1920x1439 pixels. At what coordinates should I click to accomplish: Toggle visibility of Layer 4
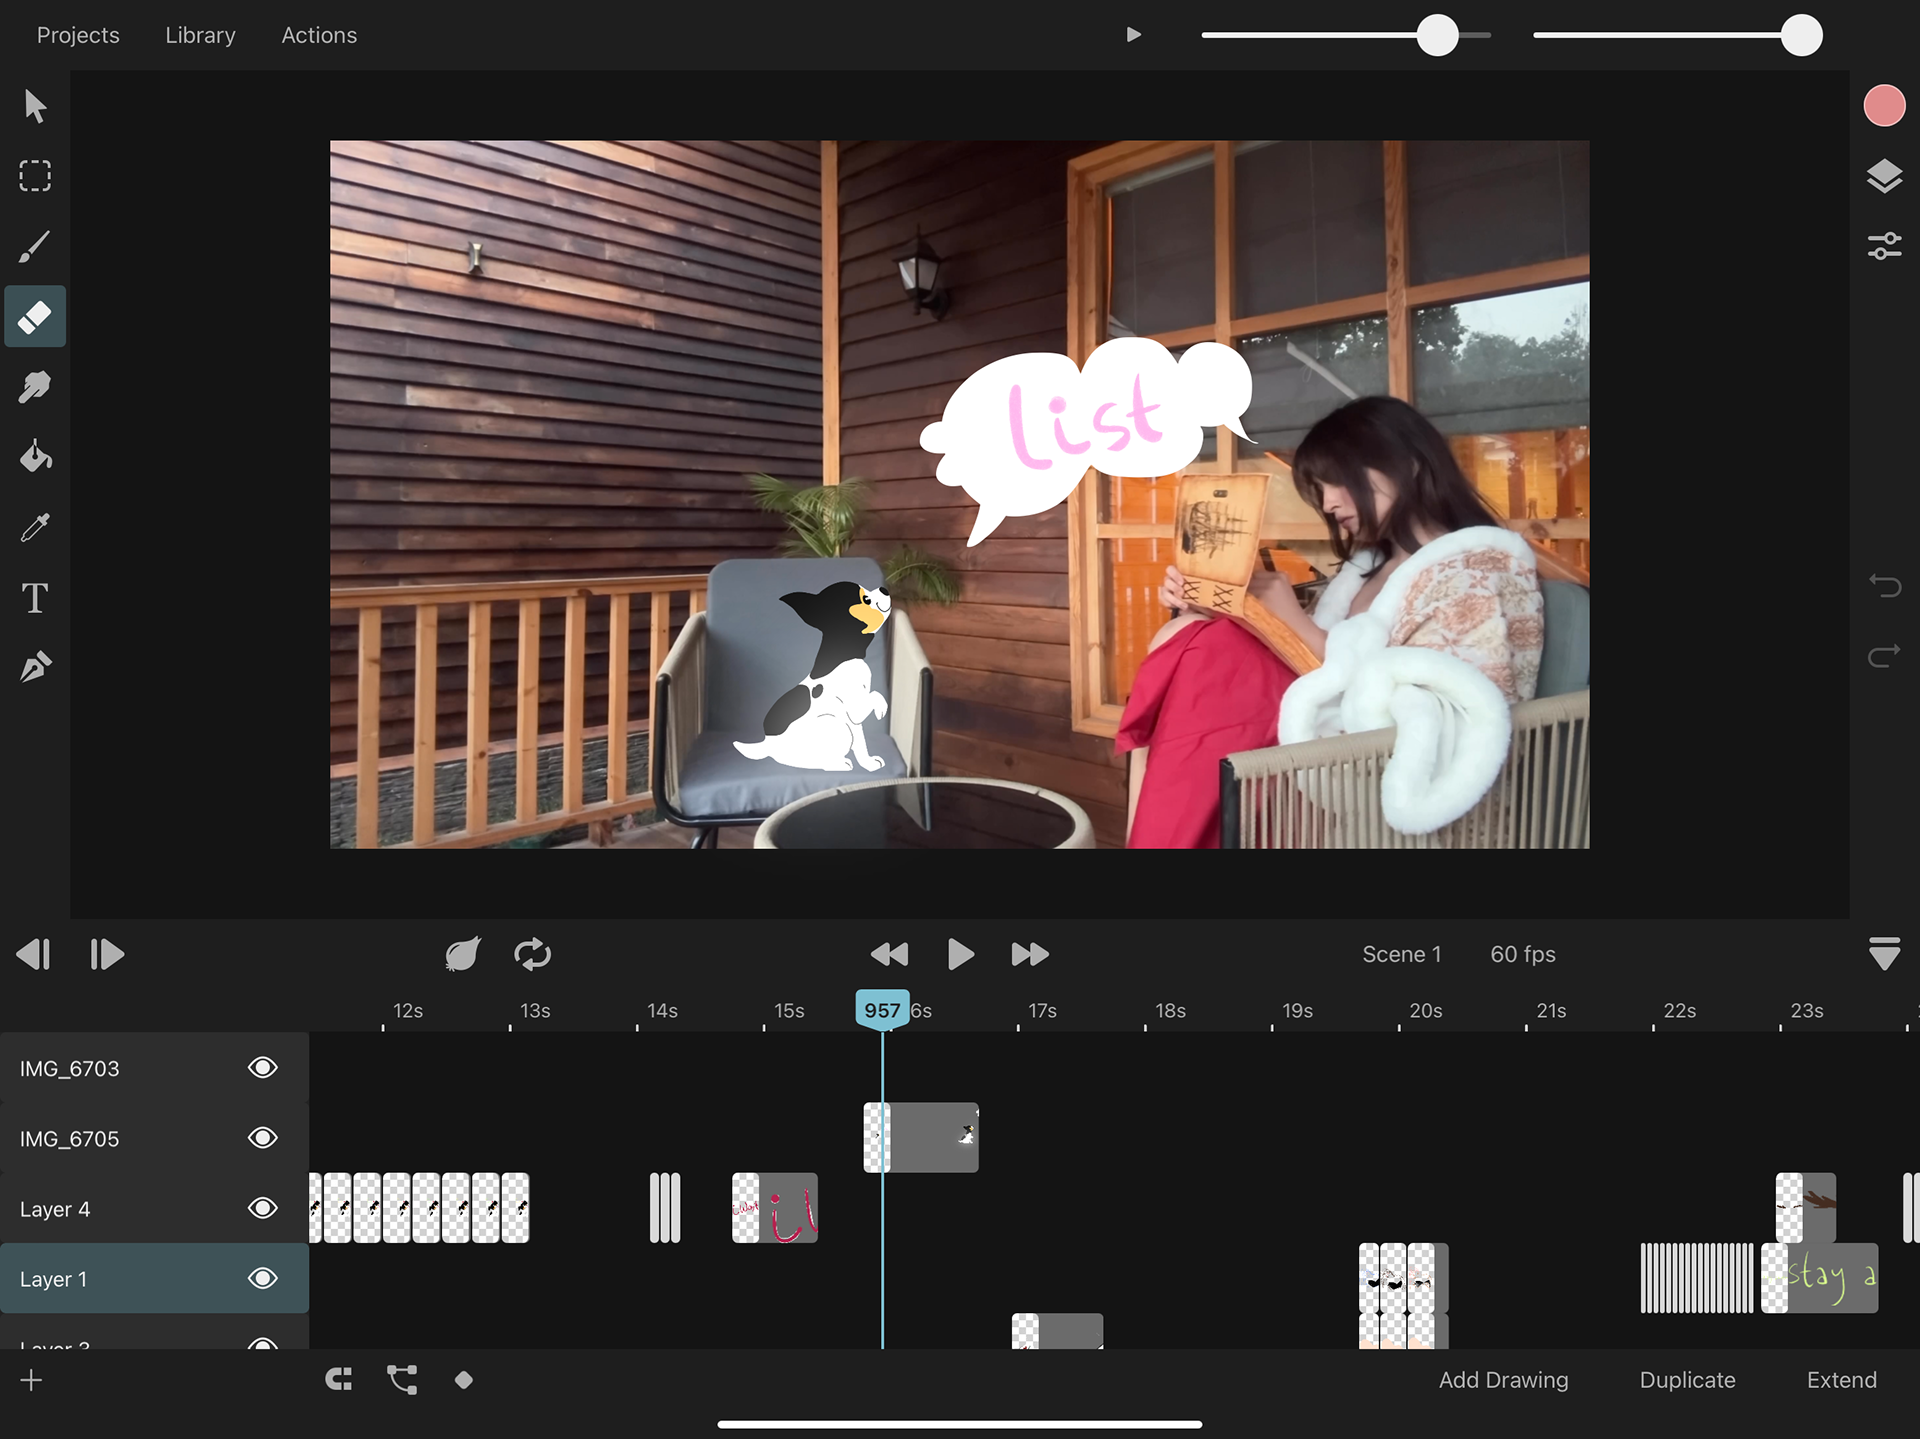pos(263,1208)
